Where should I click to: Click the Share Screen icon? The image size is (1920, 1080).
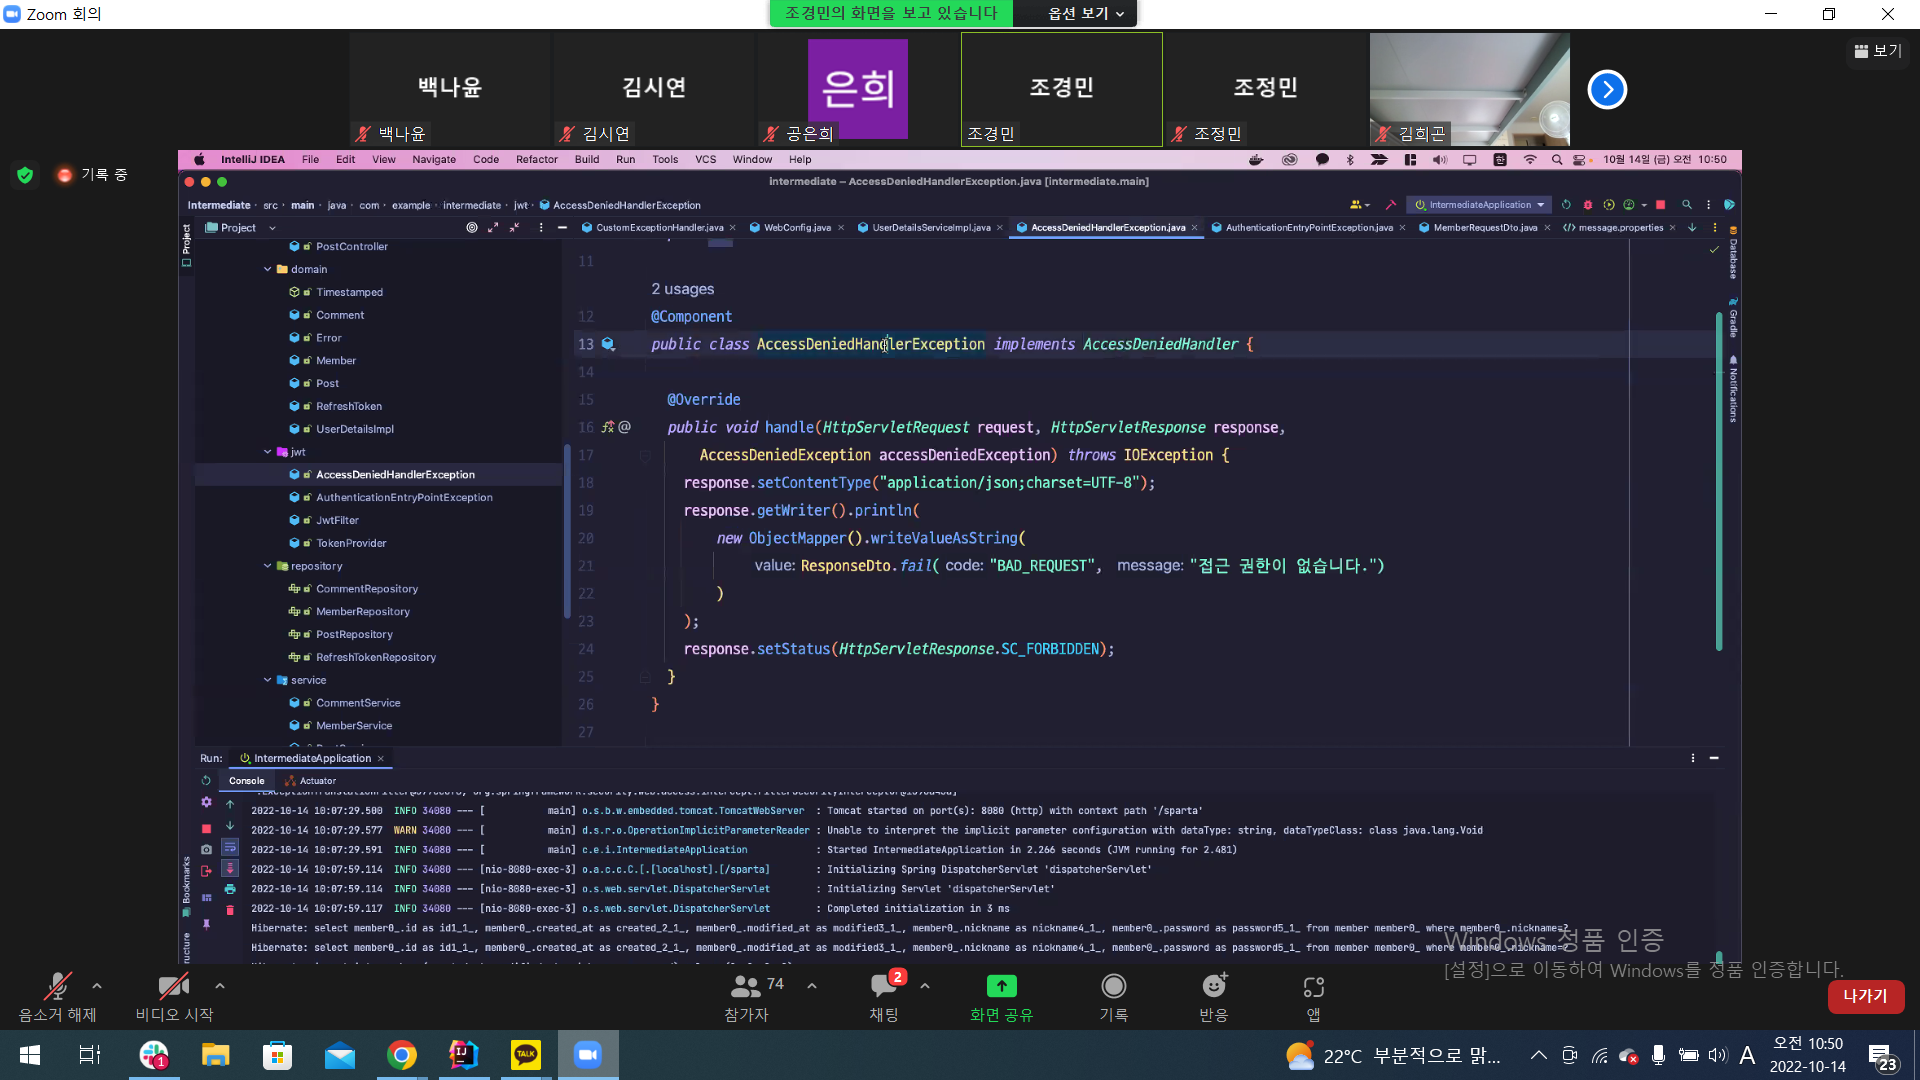[x=1001, y=987]
